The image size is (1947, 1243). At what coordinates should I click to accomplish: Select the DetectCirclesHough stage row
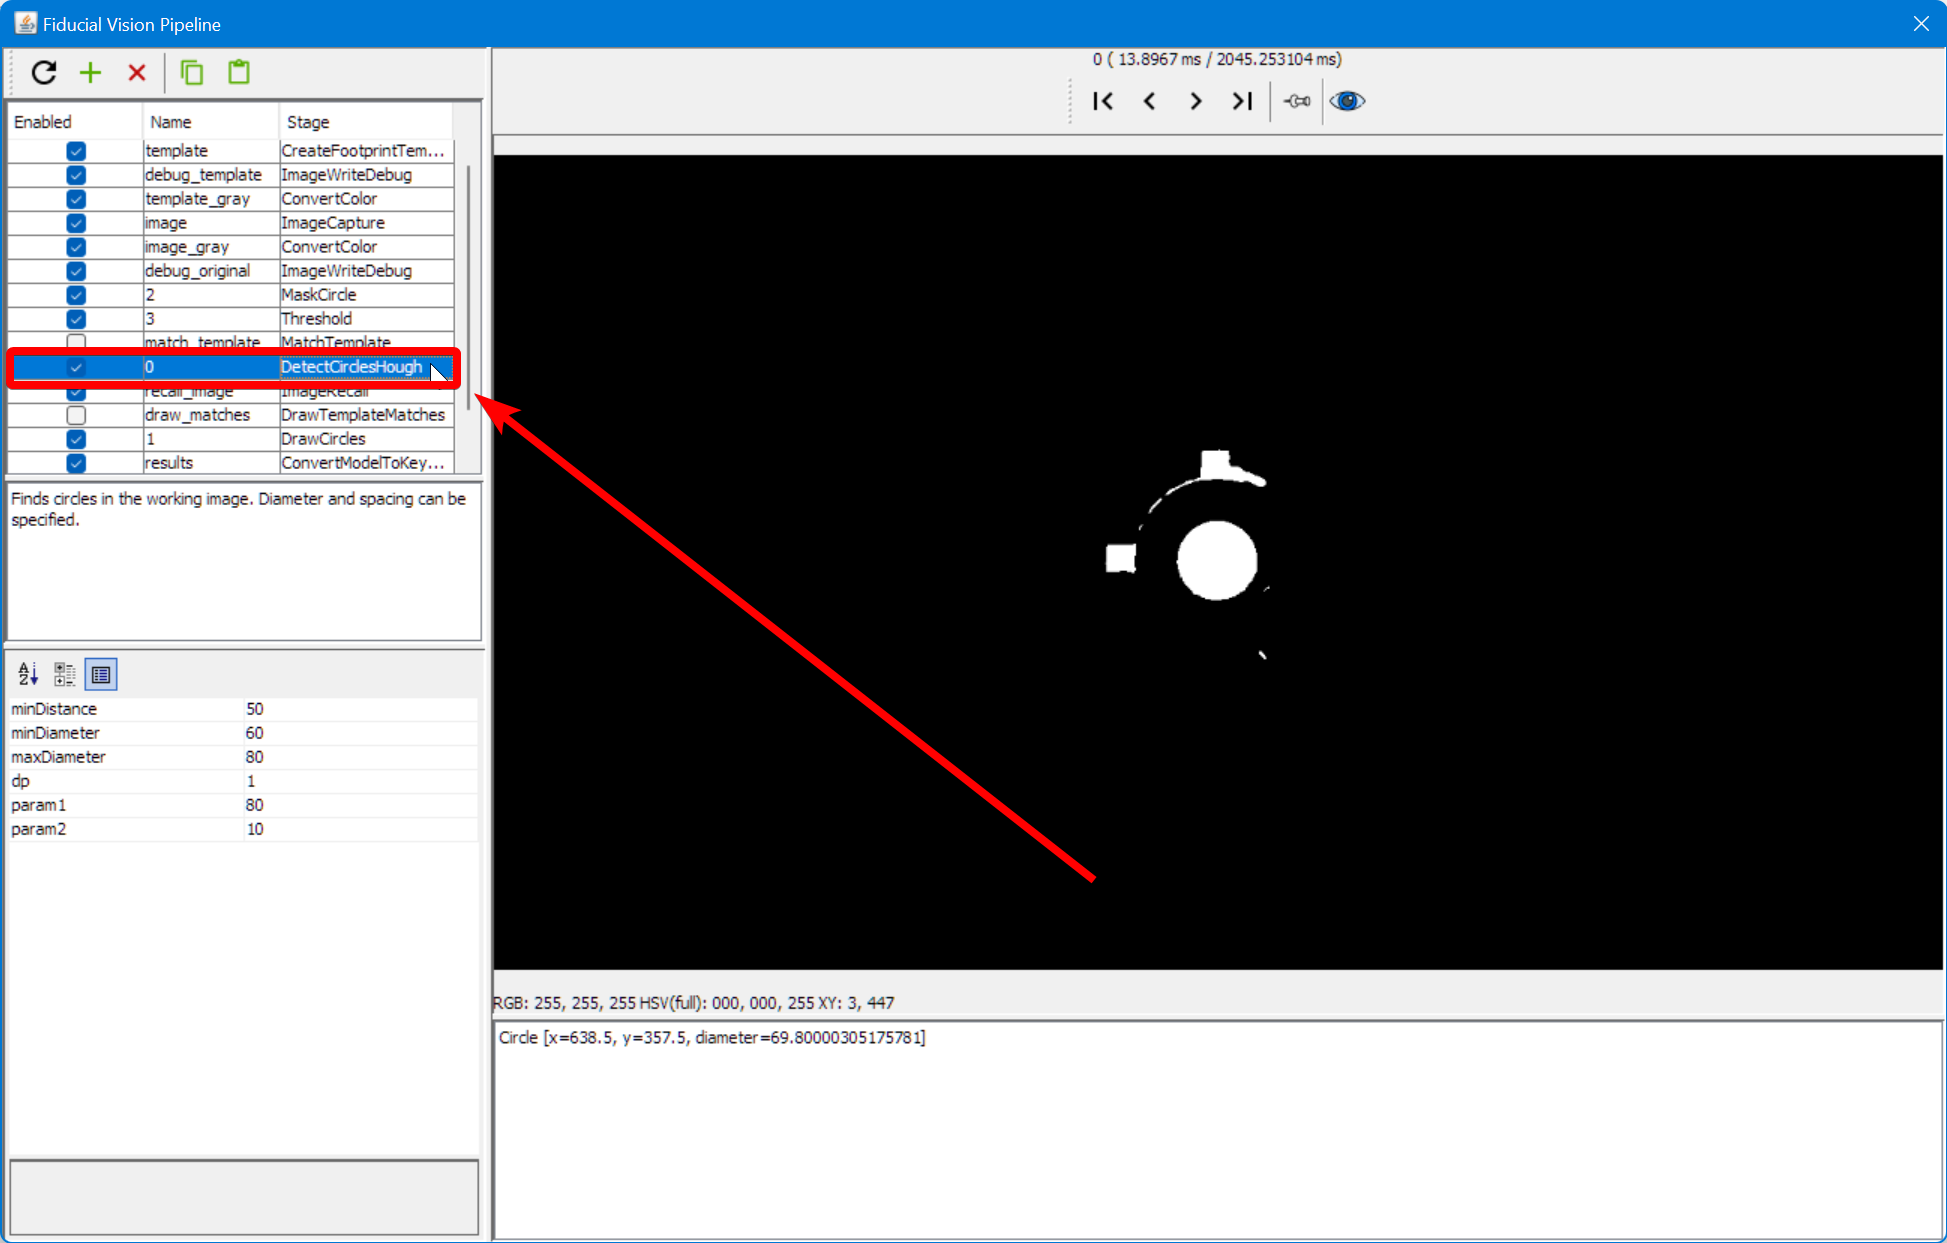350,367
